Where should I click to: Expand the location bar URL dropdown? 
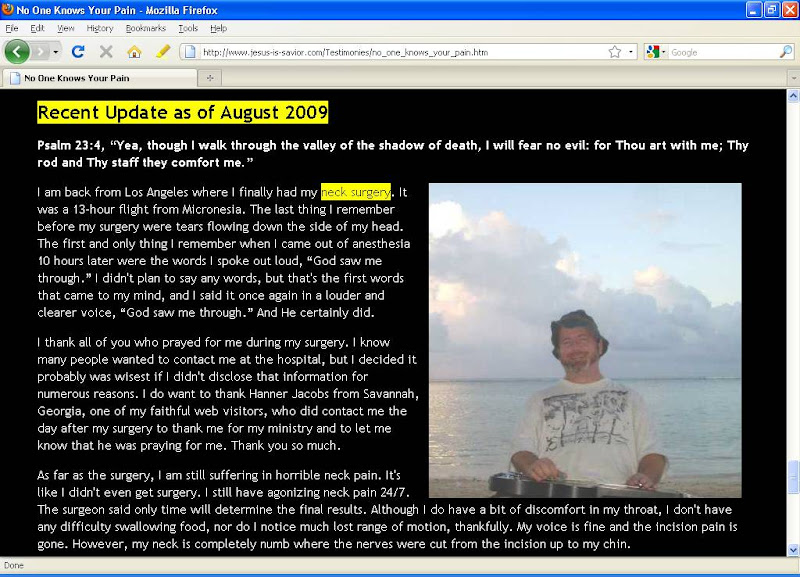629,52
